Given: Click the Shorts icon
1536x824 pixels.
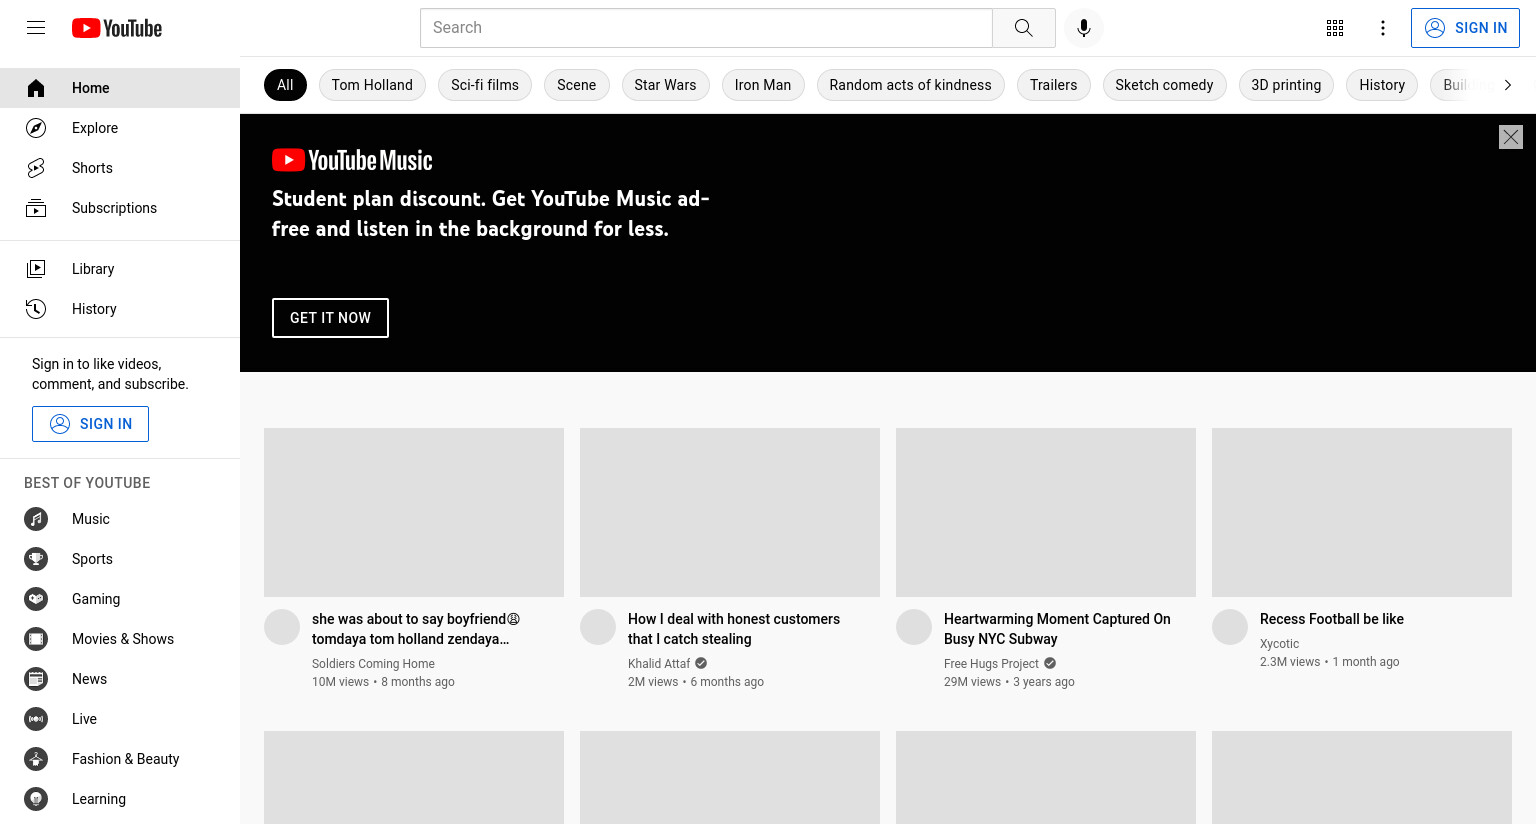Looking at the screenshot, I should pyautogui.click(x=36, y=168).
